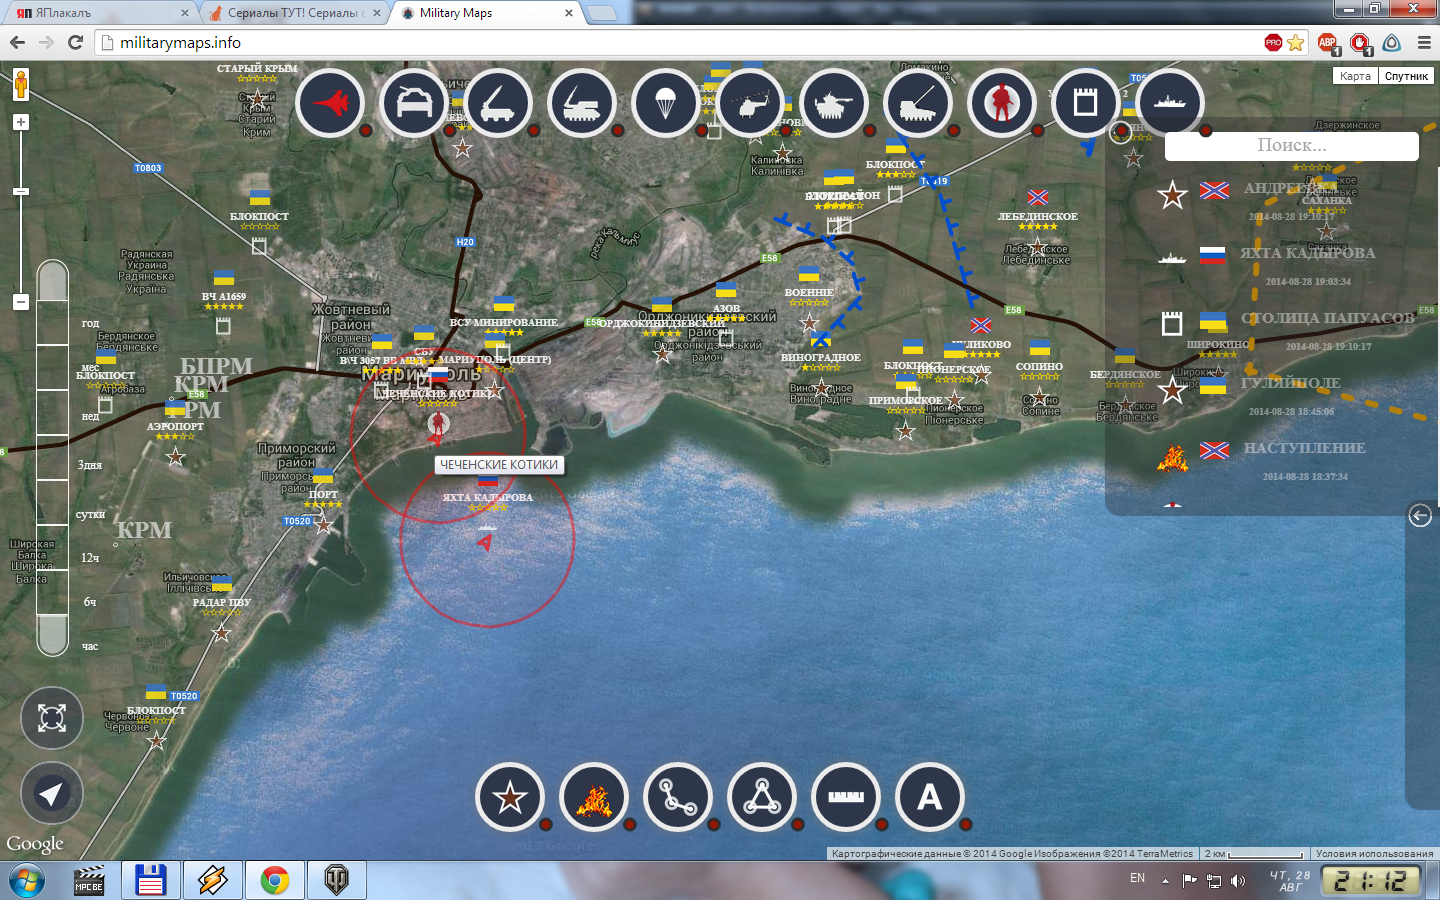The width and height of the screenshot is (1440, 900).
Task: Select the rocket launcher vehicle icon
Action: [498, 102]
